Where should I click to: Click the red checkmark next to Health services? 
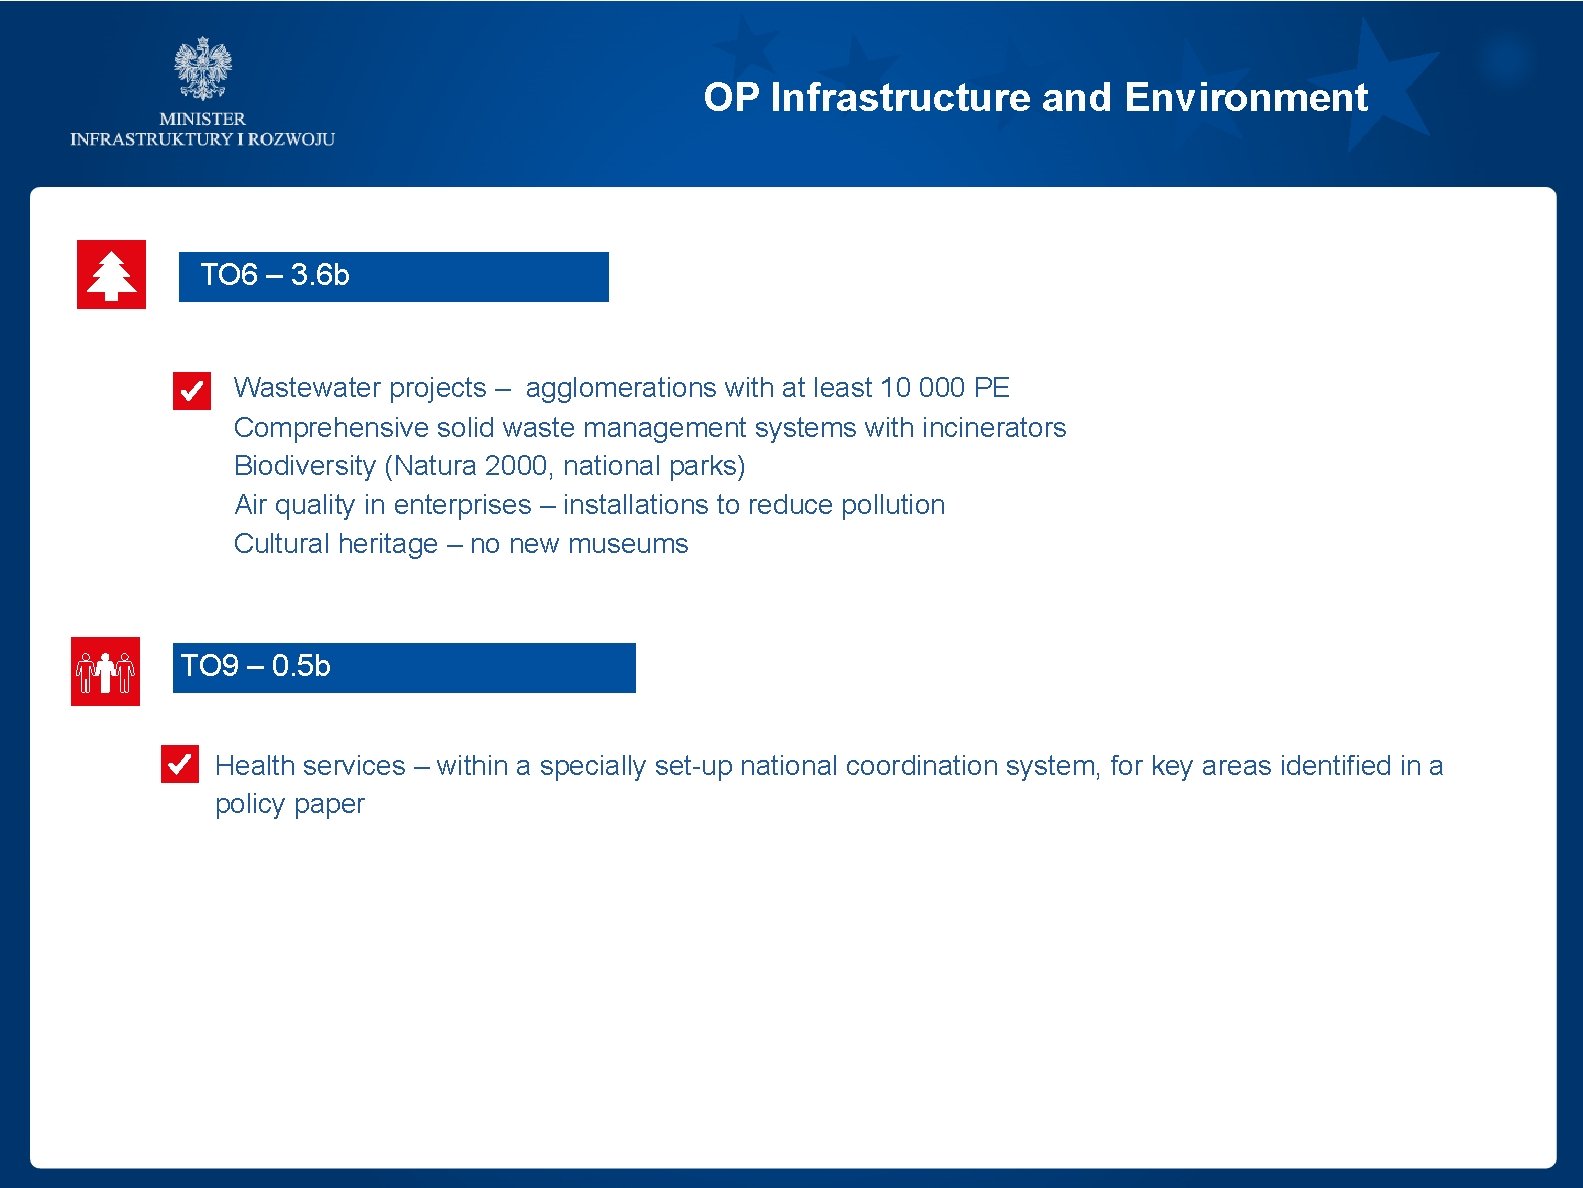click(180, 764)
